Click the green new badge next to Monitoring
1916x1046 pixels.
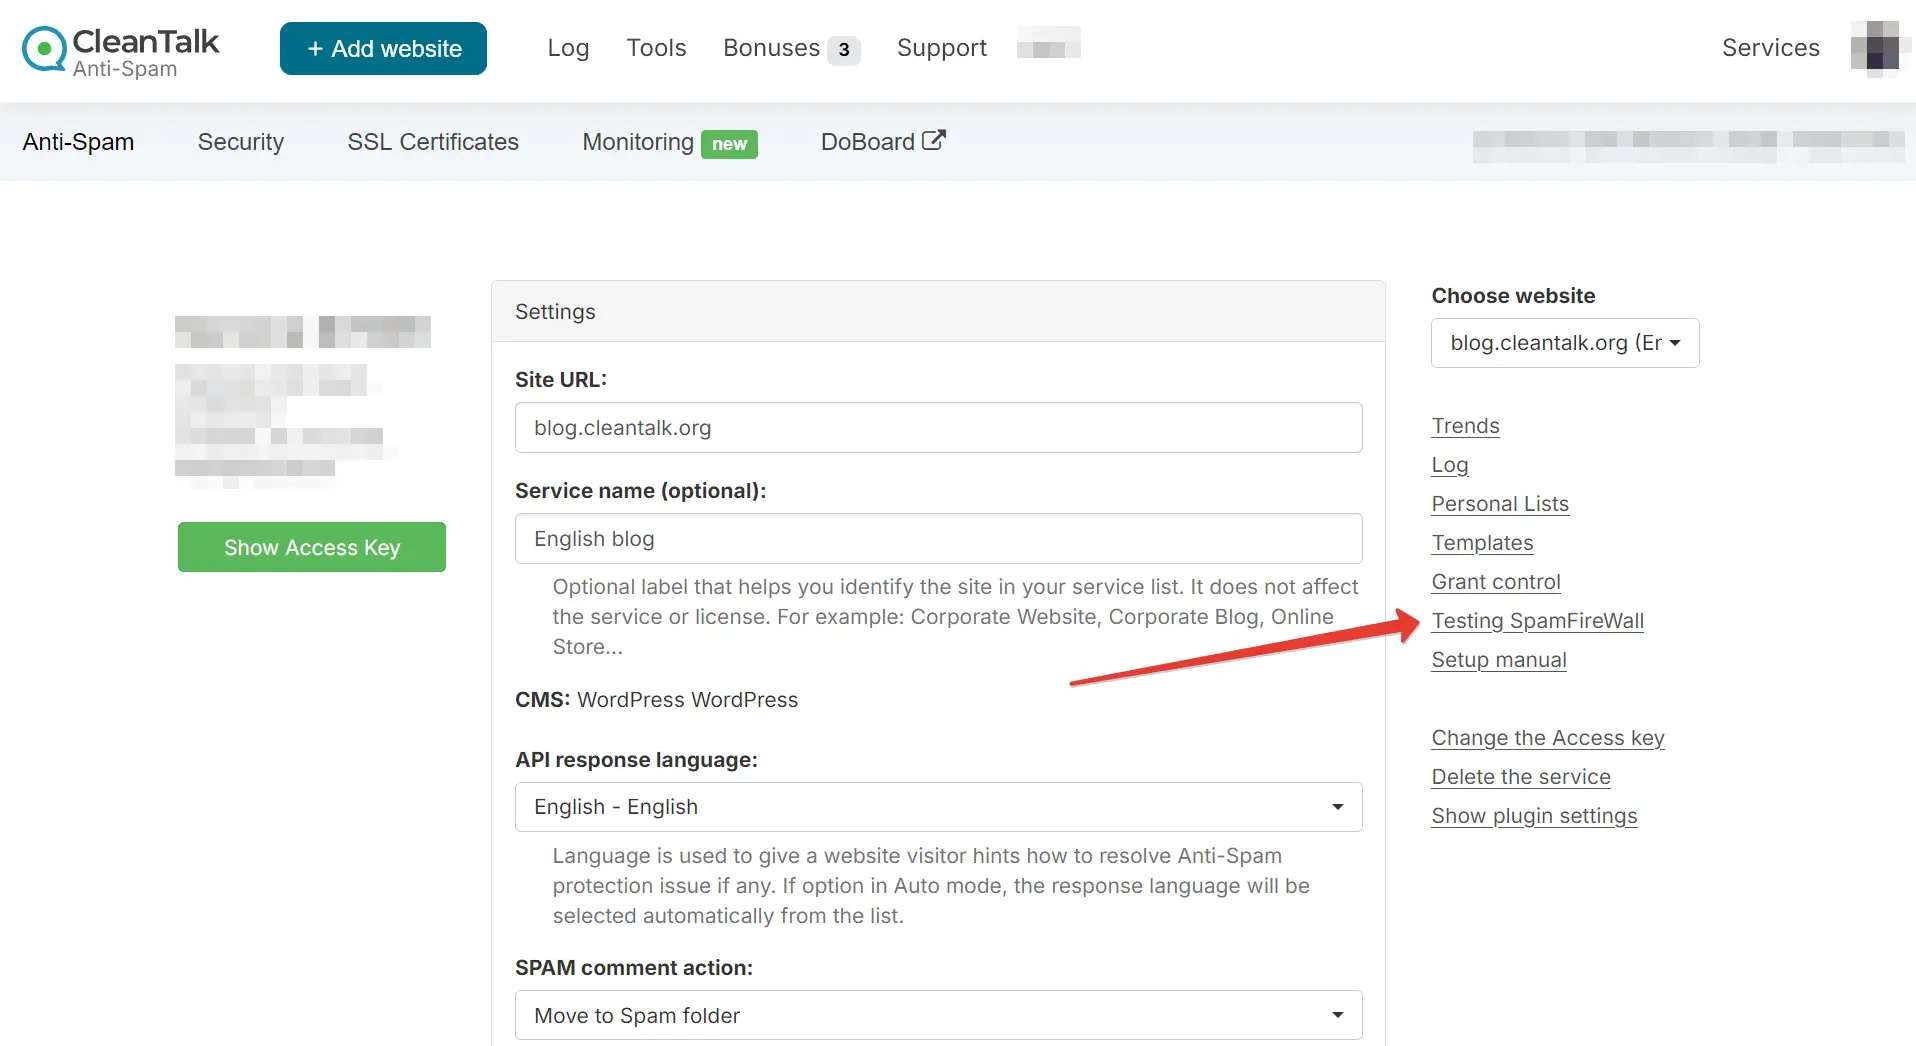[729, 144]
